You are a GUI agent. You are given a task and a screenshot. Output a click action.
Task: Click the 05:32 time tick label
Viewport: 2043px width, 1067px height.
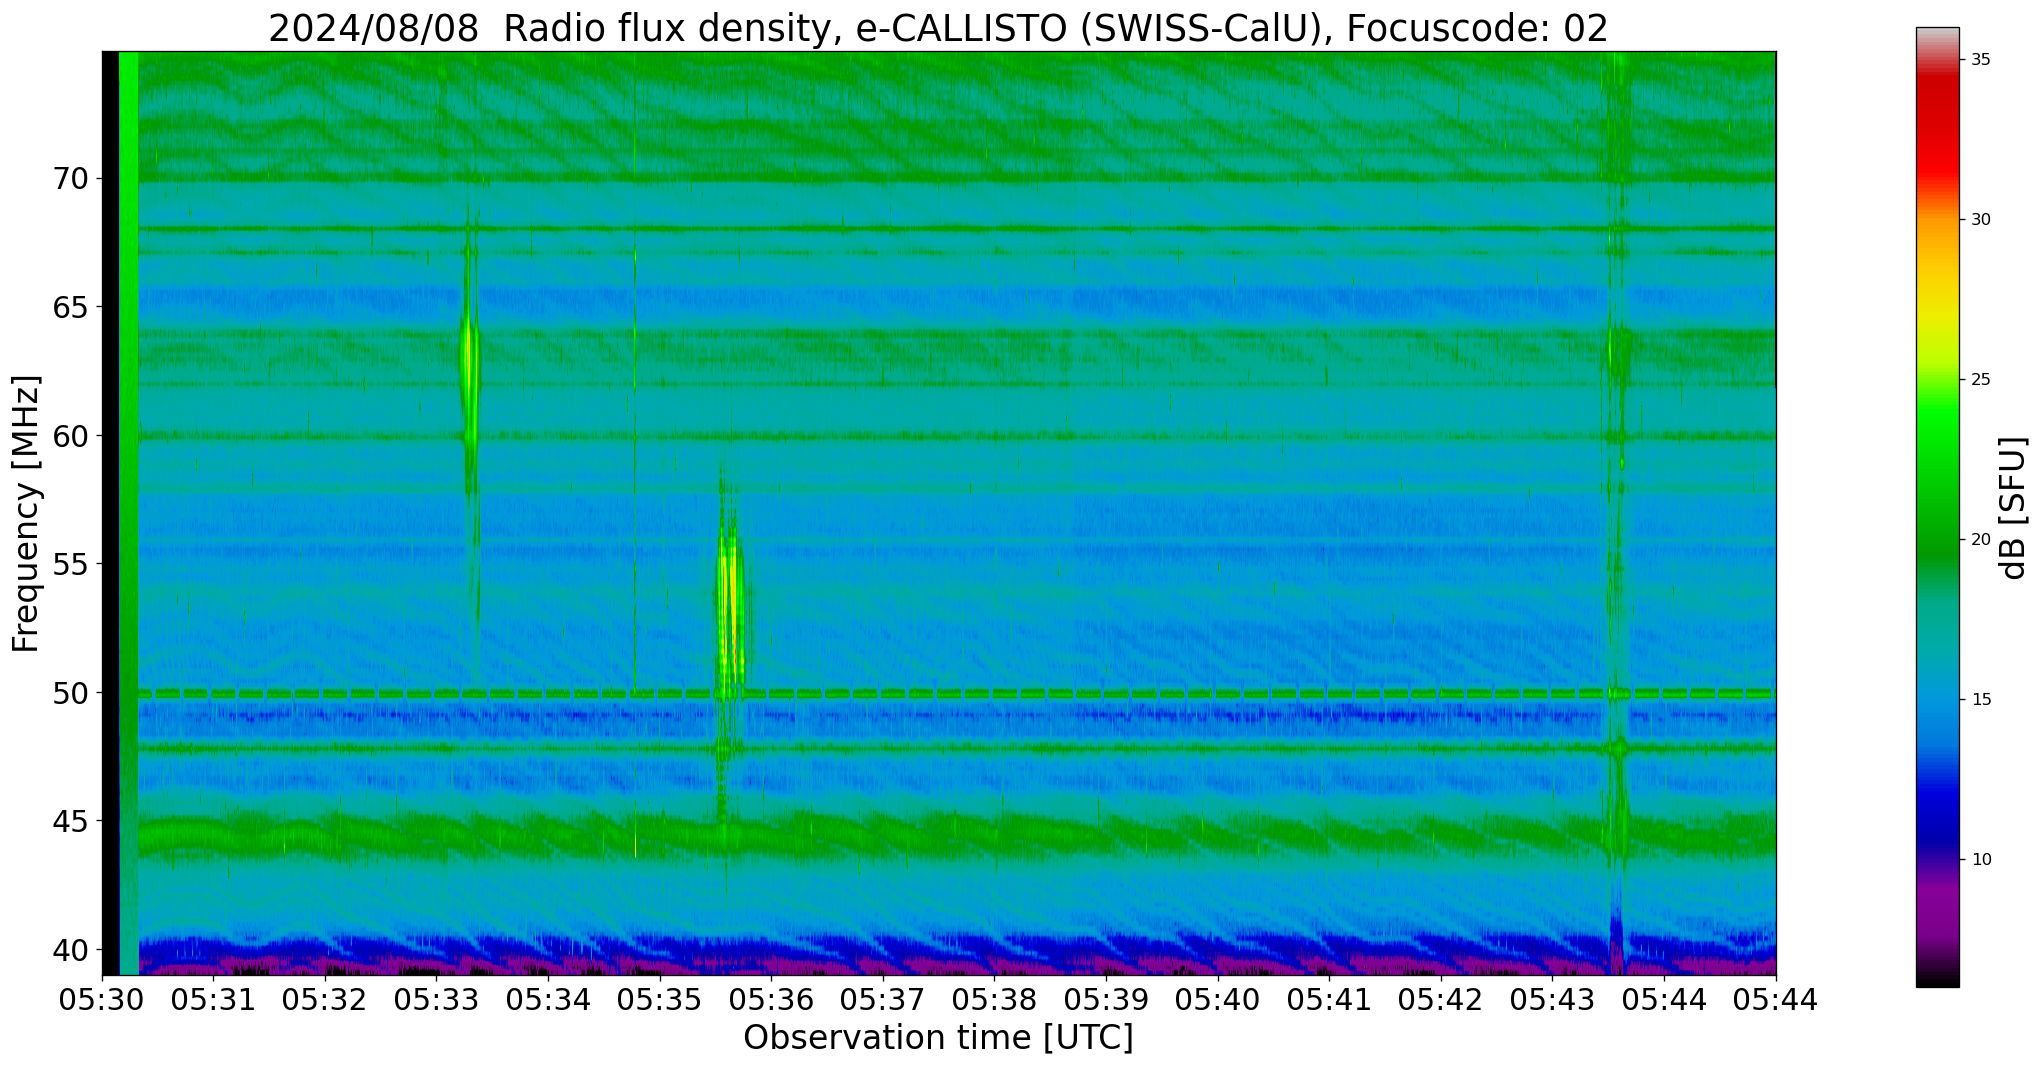pyautogui.click(x=325, y=998)
